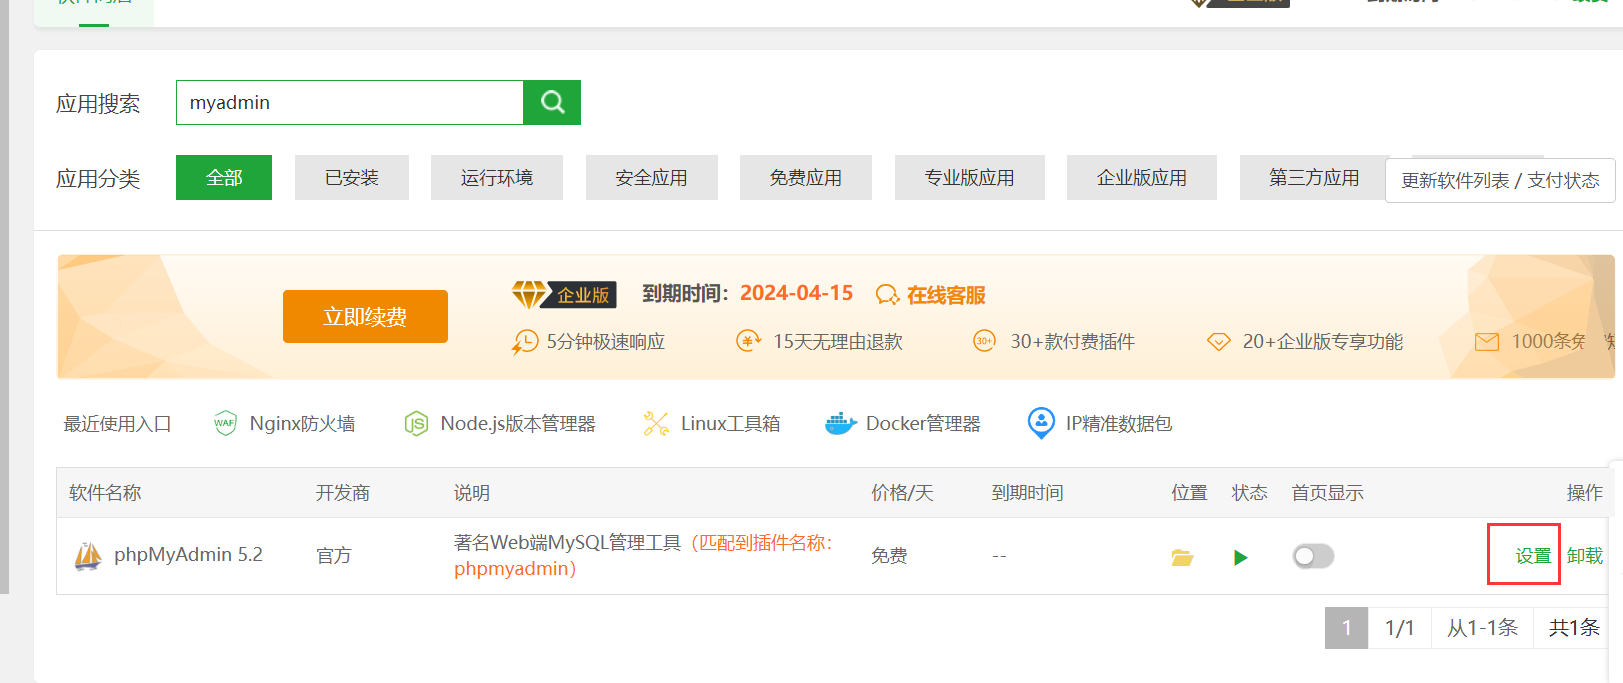Select the 免费应用 category tab

click(x=806, y=177)
